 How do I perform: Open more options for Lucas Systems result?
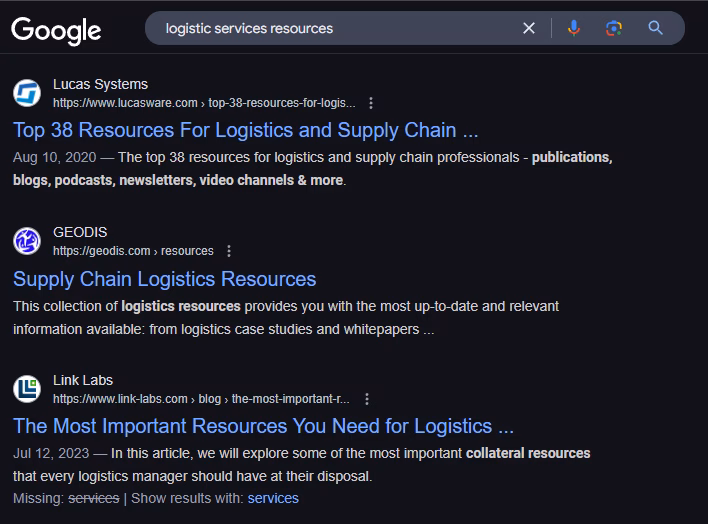coord(371,103)
